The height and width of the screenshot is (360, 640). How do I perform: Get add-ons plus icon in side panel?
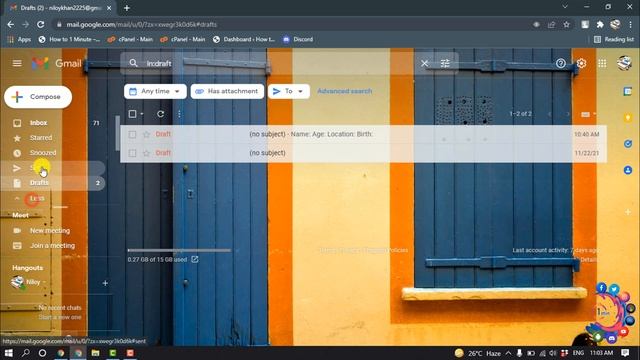coord(628,212)
